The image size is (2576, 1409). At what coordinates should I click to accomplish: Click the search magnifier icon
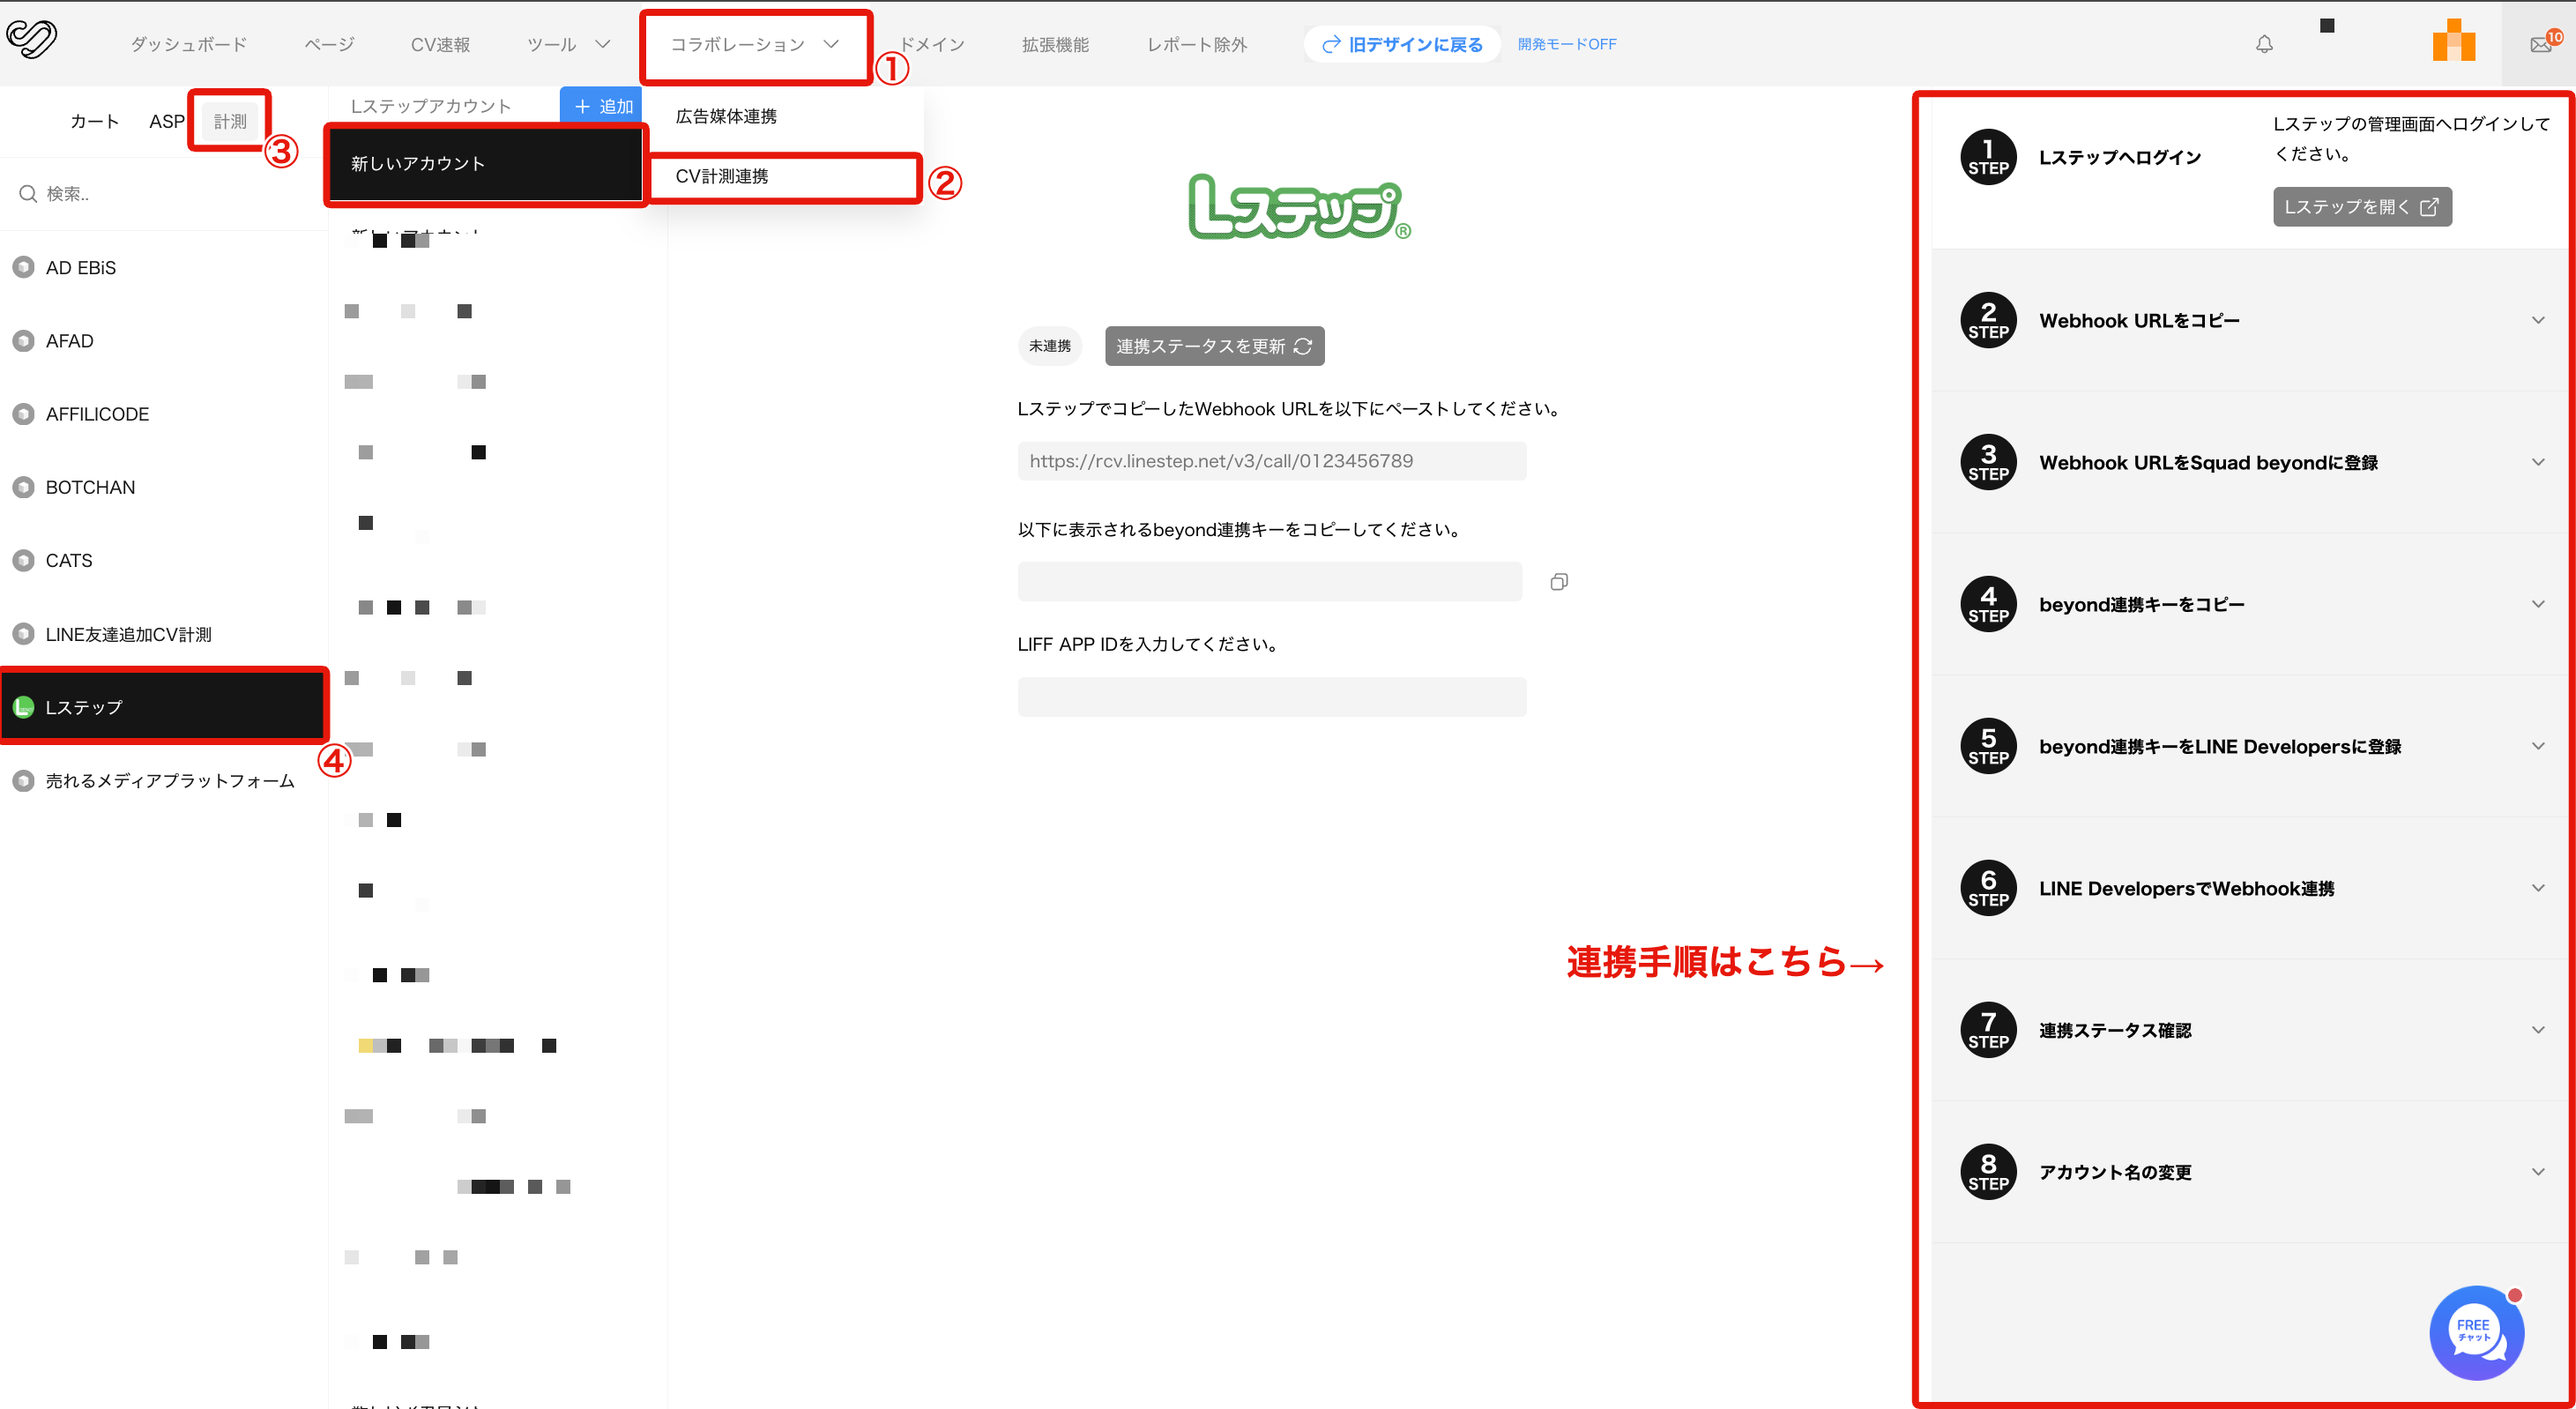click(x=28, y=194)
